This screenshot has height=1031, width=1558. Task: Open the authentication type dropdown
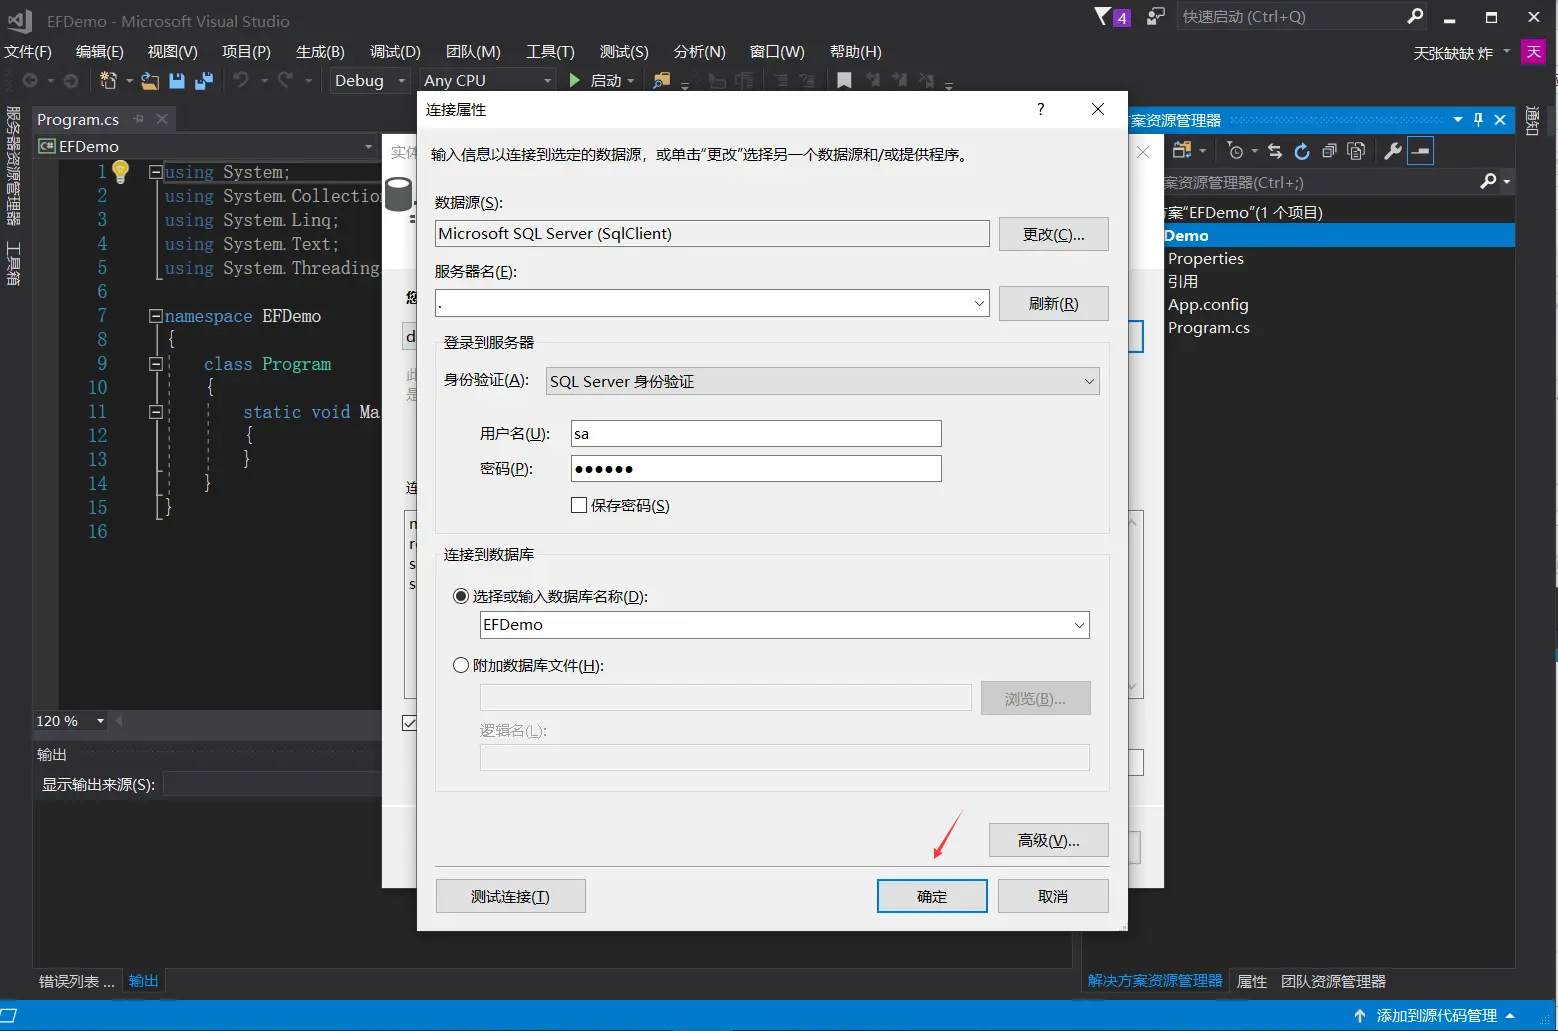(x=1089, y=381)
